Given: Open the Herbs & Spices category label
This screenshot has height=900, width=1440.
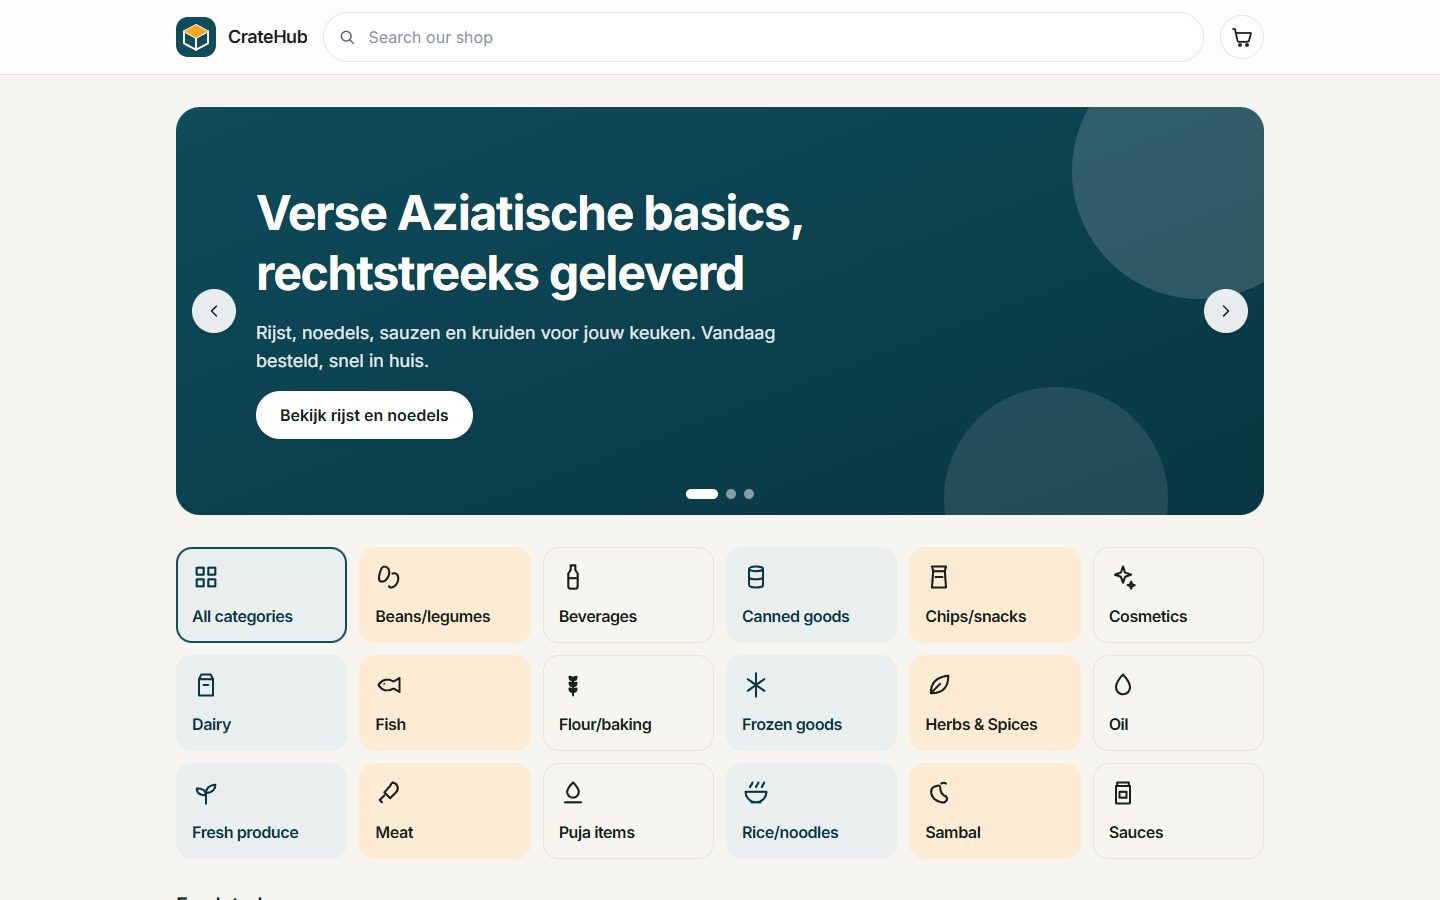Looking at the screenshot, I should (x=981, y=724).
